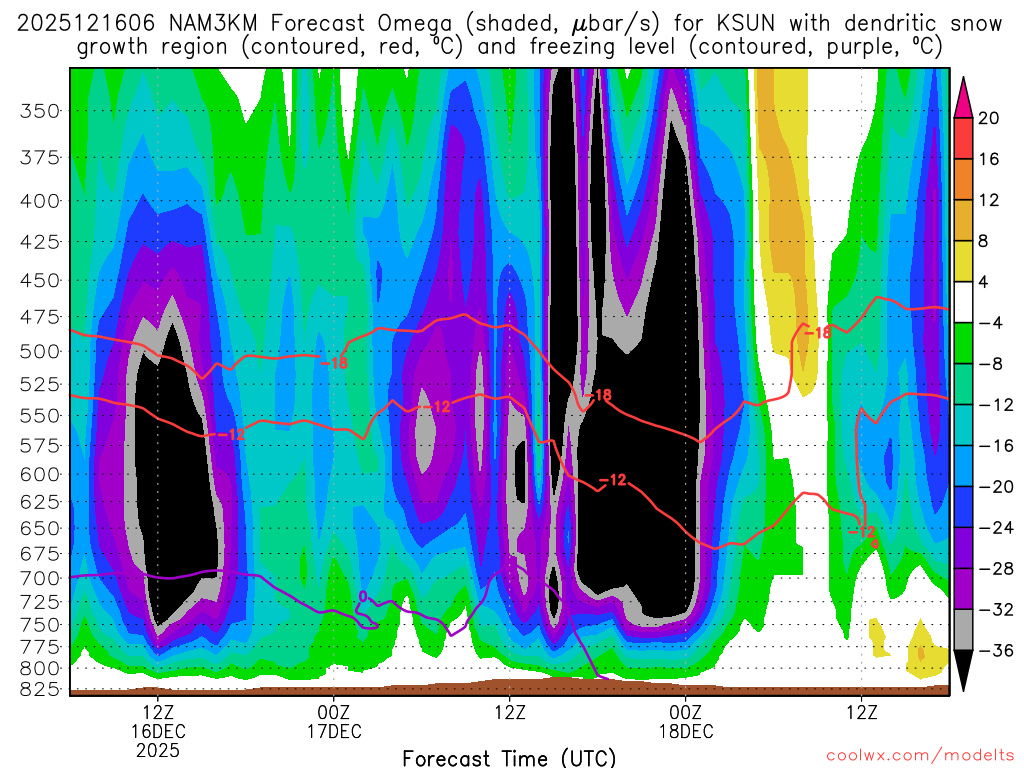The image size is (1024, 768).
Task: Click the coolwx.com/modelts link text
Action: [920, 756]
